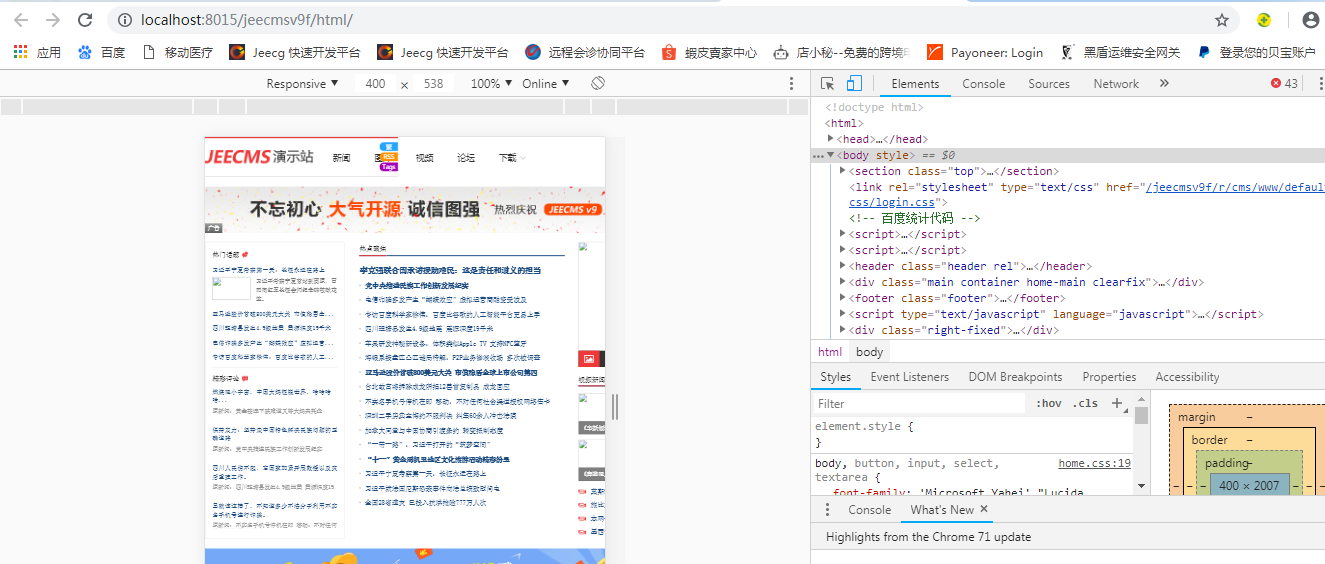Open the home.css:19 source link
The height and width of the screenshot is (564, 1325).
click(1094, 463)
